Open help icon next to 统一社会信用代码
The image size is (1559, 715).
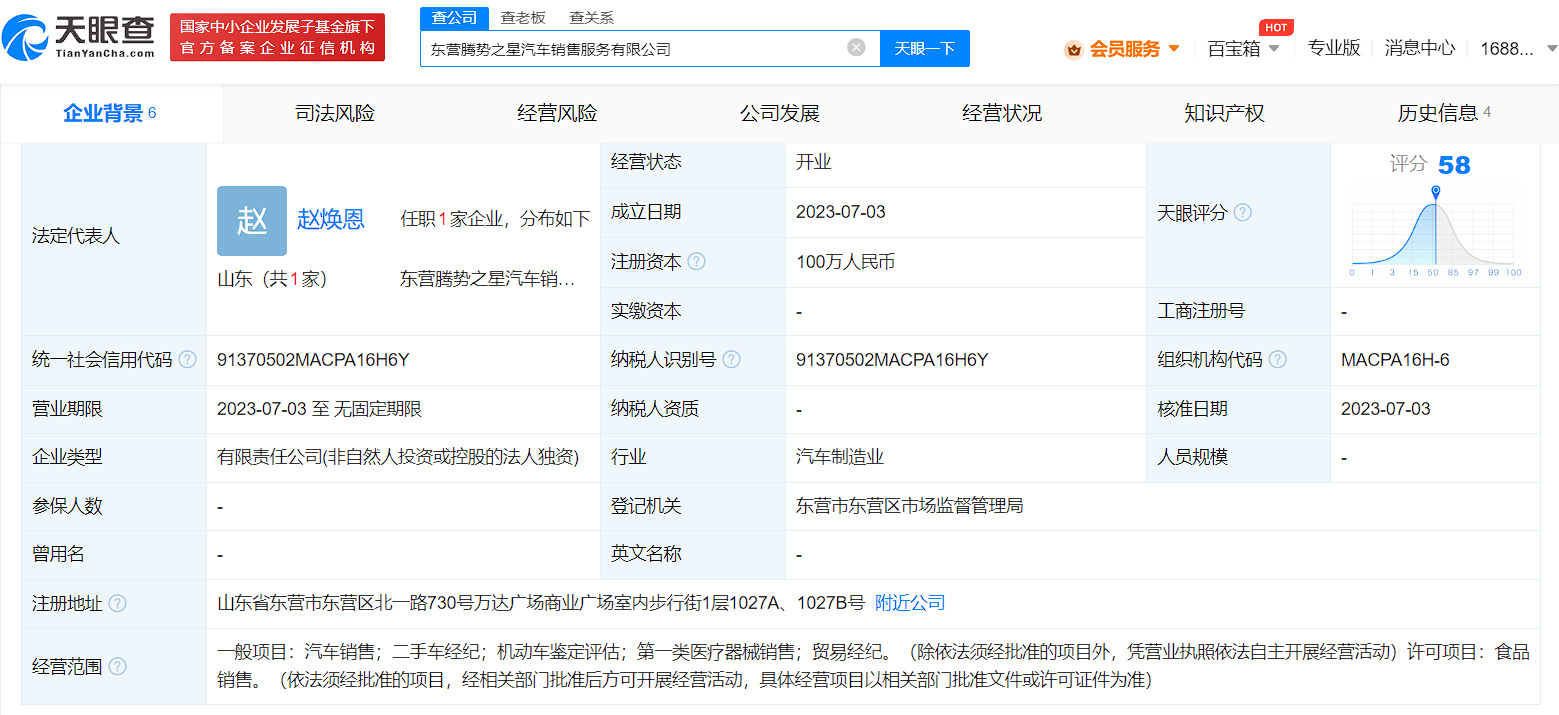(x=187, y=360)
